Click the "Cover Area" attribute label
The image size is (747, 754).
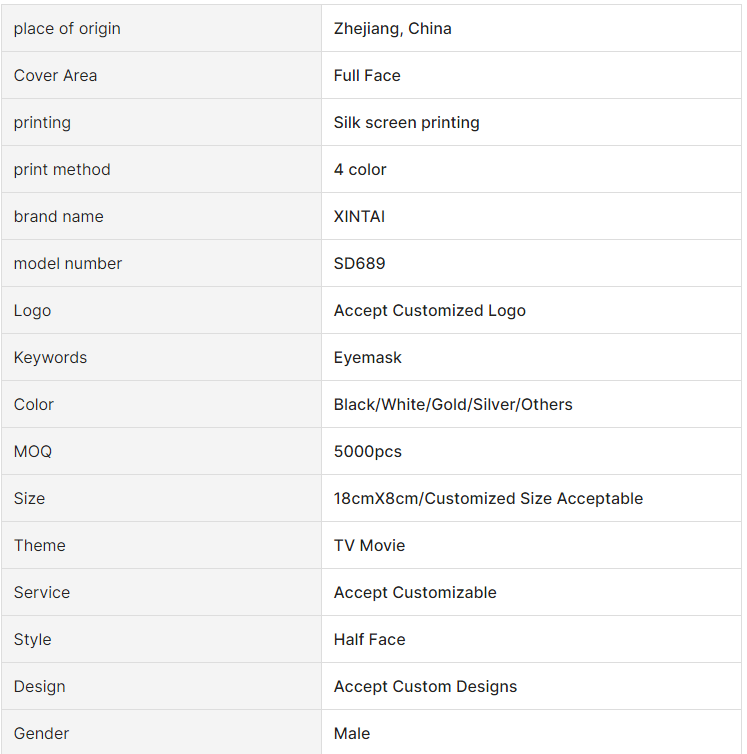55,75
